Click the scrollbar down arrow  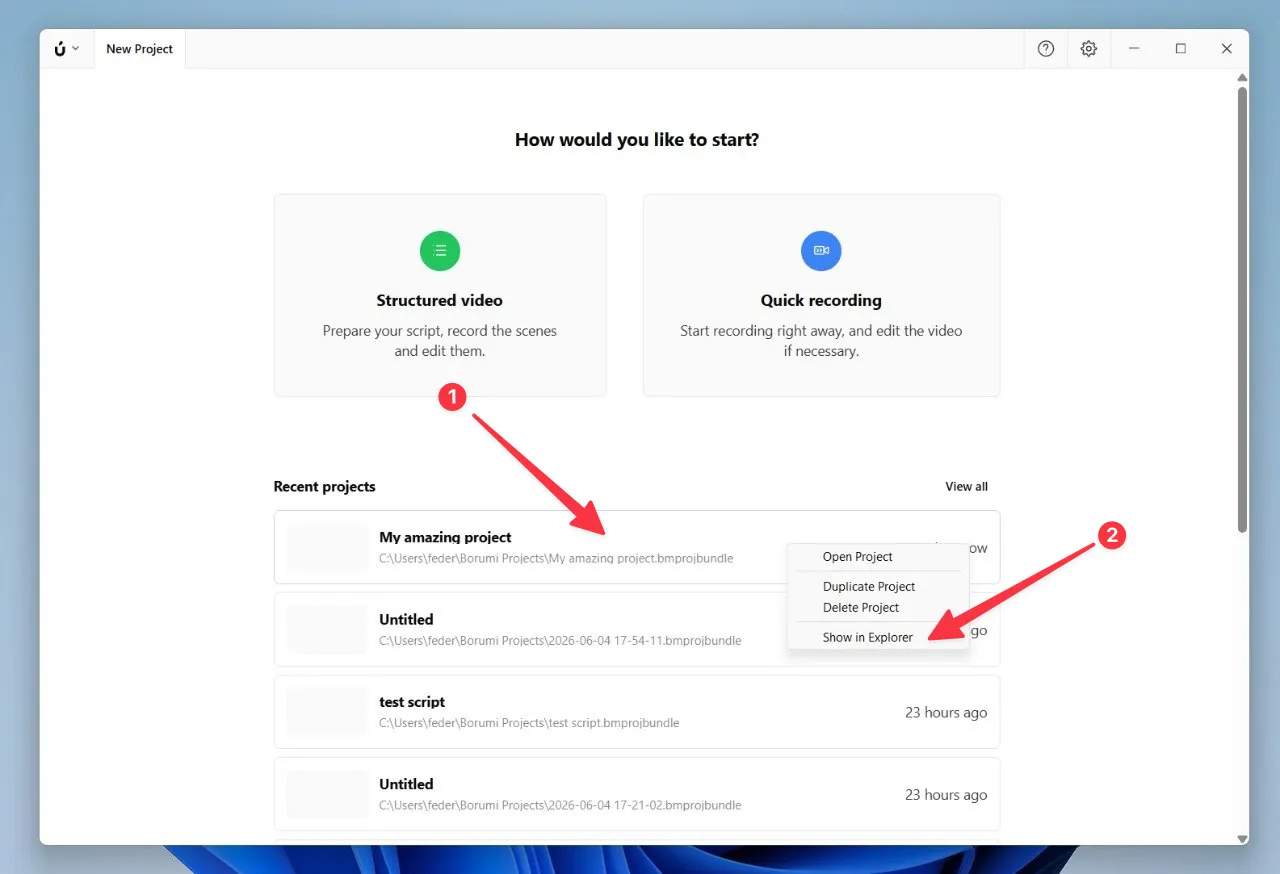coord(1243,838)
